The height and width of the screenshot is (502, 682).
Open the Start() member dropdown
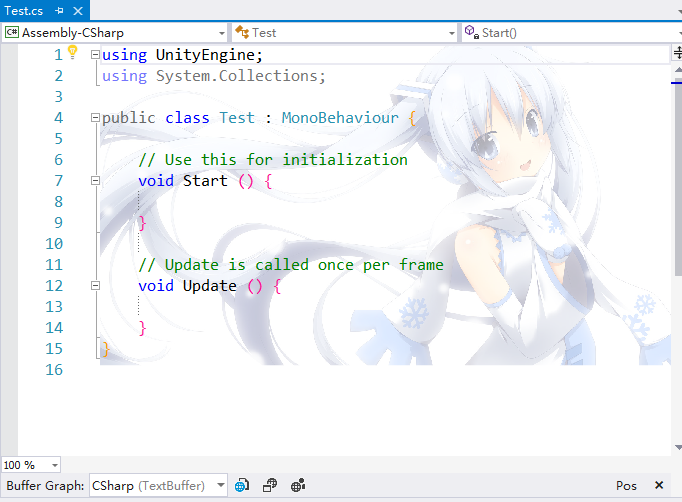(680, 33)
